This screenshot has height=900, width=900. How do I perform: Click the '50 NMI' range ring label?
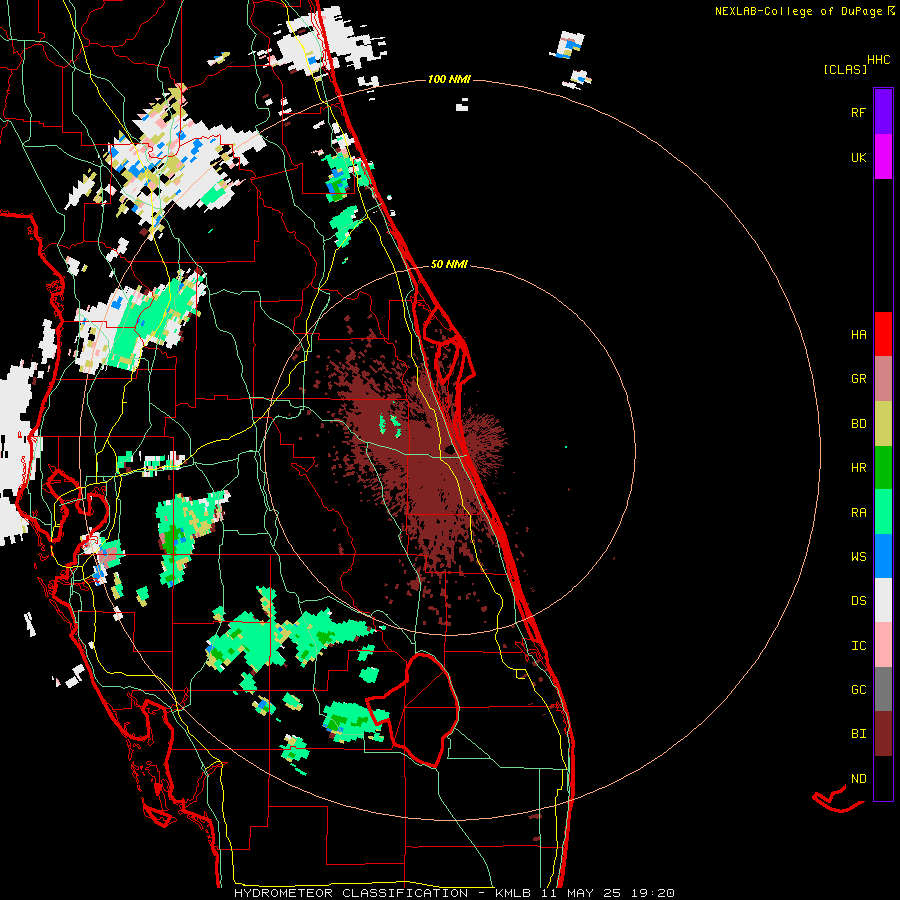(x=449, y=264)
